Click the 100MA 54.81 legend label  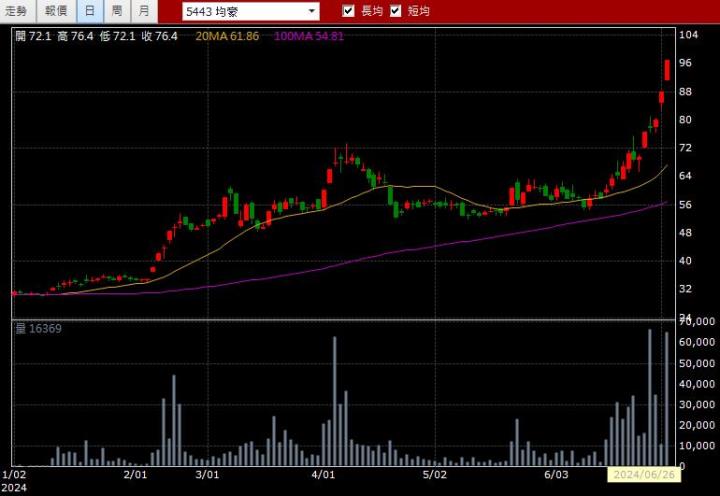tap(308, 36)
